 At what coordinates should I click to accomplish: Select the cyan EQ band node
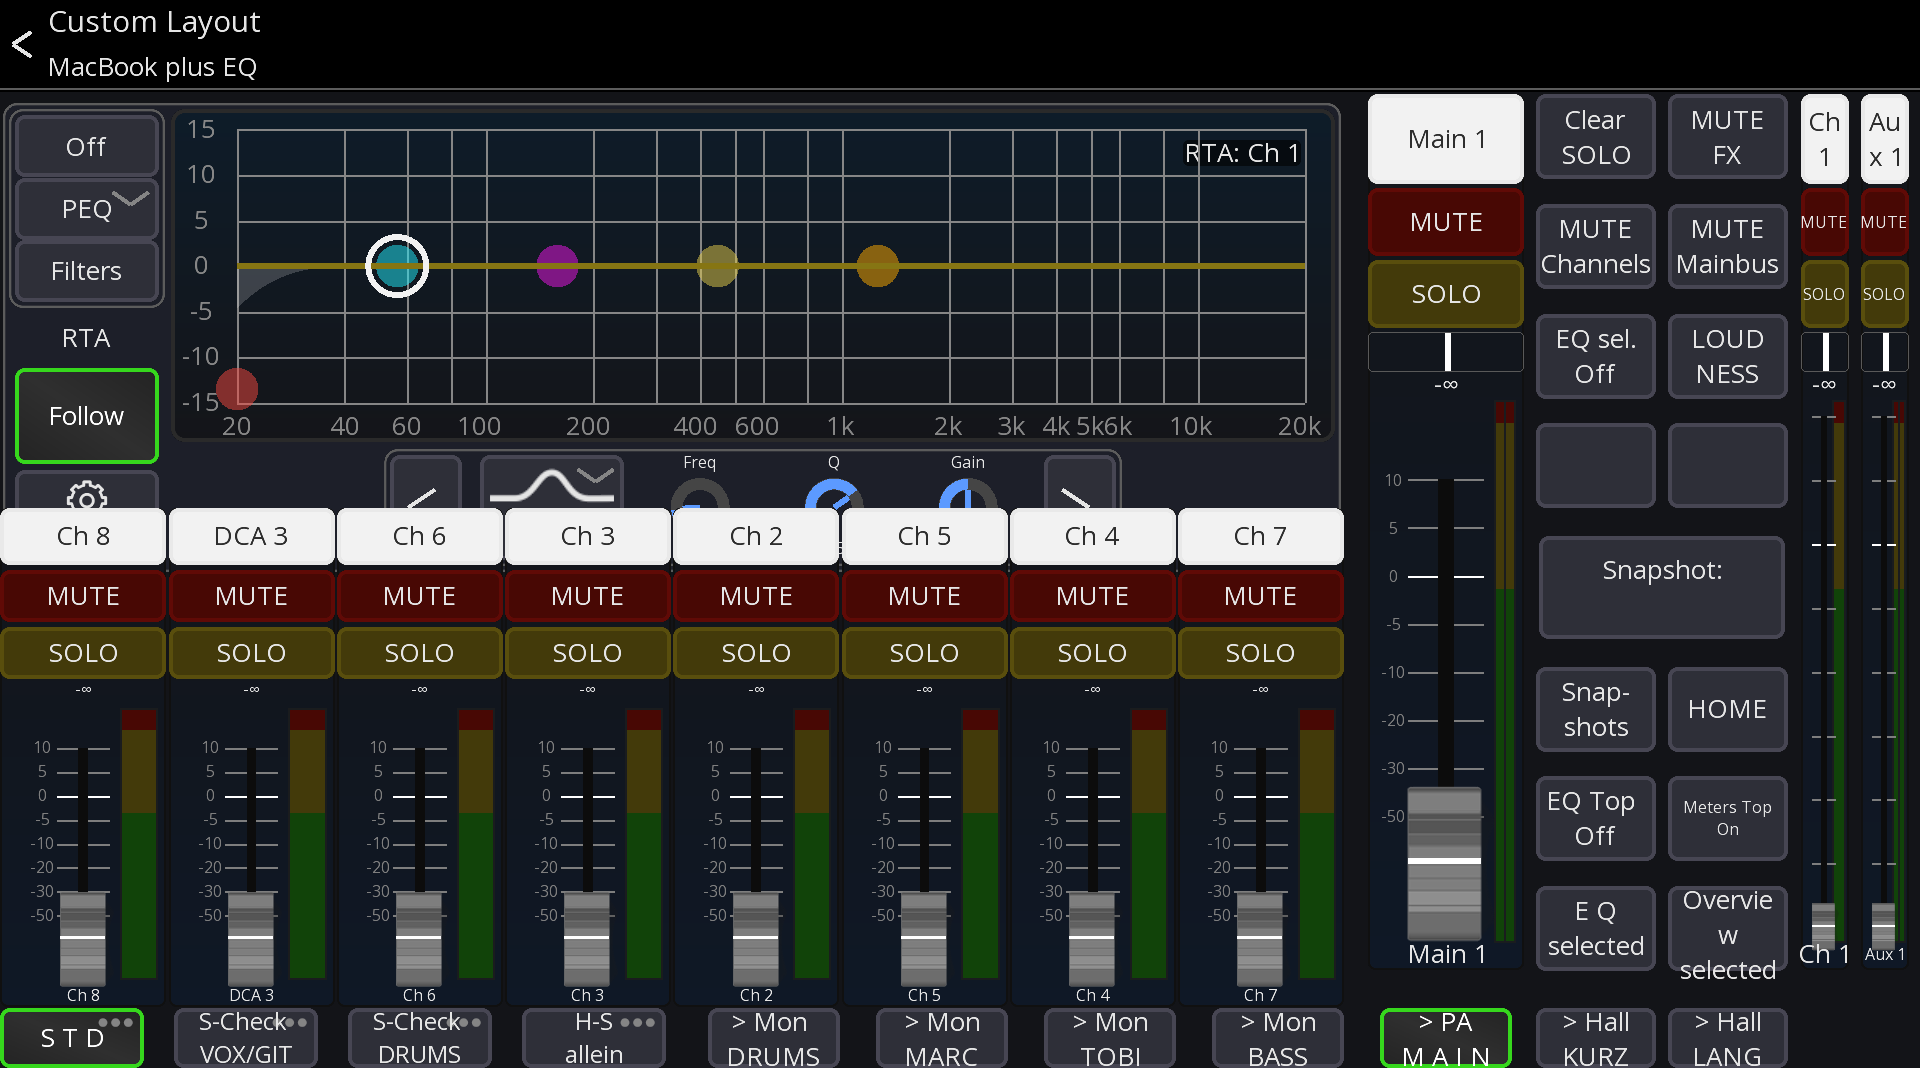[x=397, y=266]
